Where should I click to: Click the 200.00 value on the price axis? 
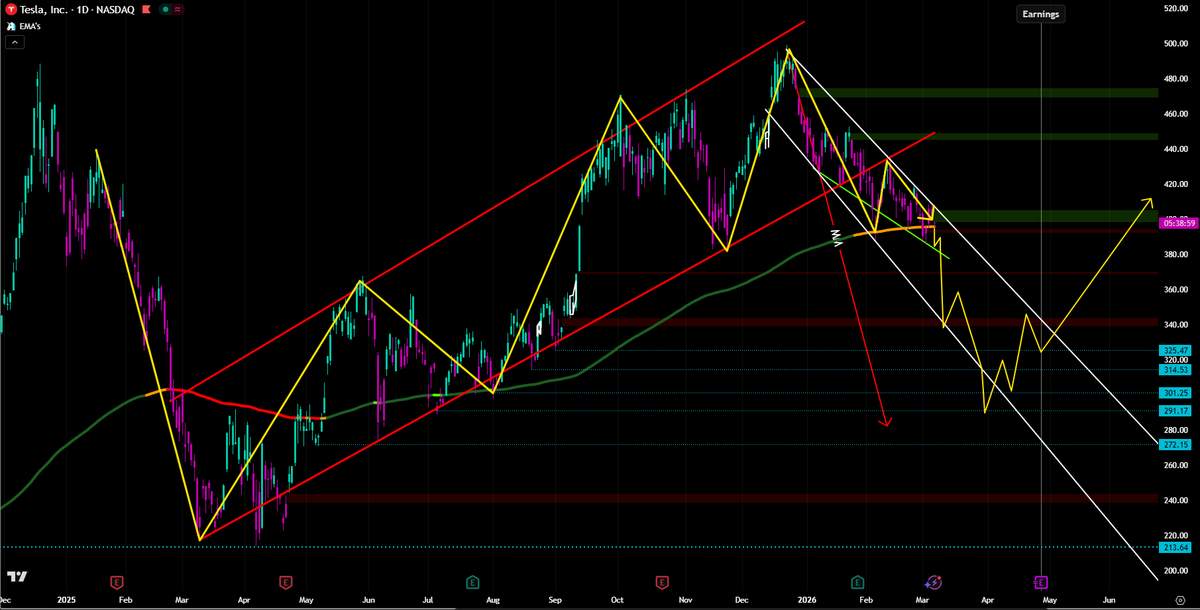pos(1175,570)
